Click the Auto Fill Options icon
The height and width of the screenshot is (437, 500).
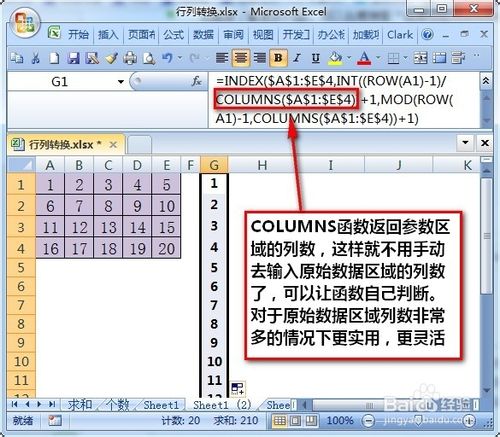tap(238, 389)
